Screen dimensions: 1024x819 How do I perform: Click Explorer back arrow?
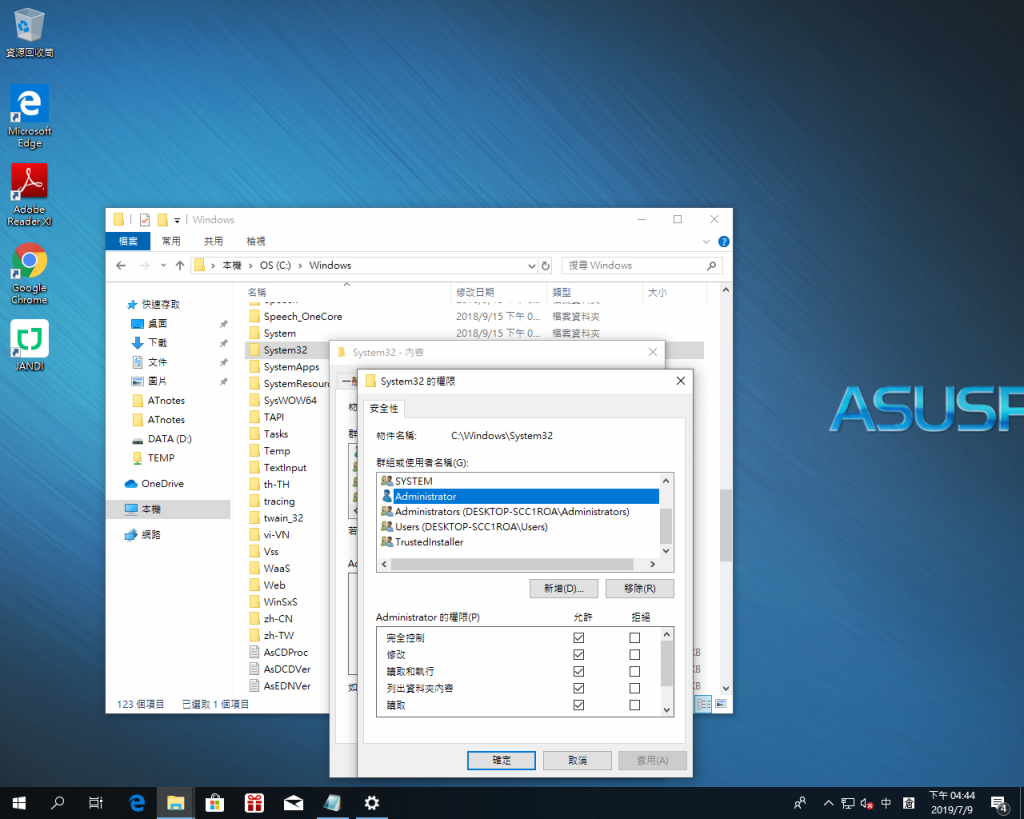point(121,265)
